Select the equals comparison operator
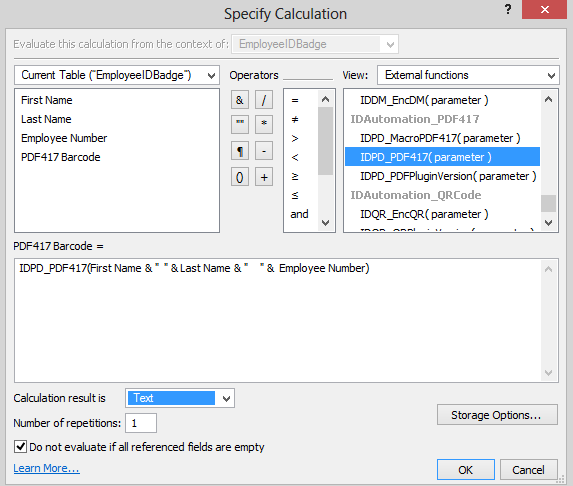The image size is (573, 486). [x=295, y=100]
